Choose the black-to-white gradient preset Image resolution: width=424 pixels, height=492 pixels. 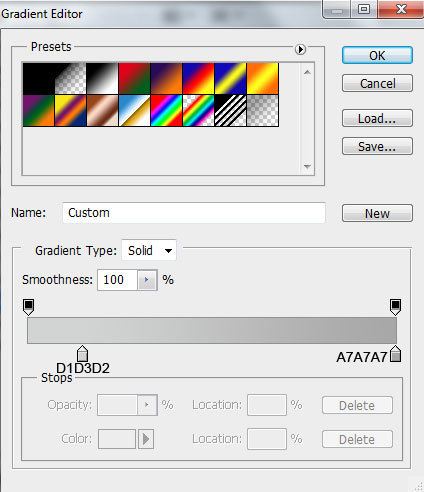coord(102,79)
